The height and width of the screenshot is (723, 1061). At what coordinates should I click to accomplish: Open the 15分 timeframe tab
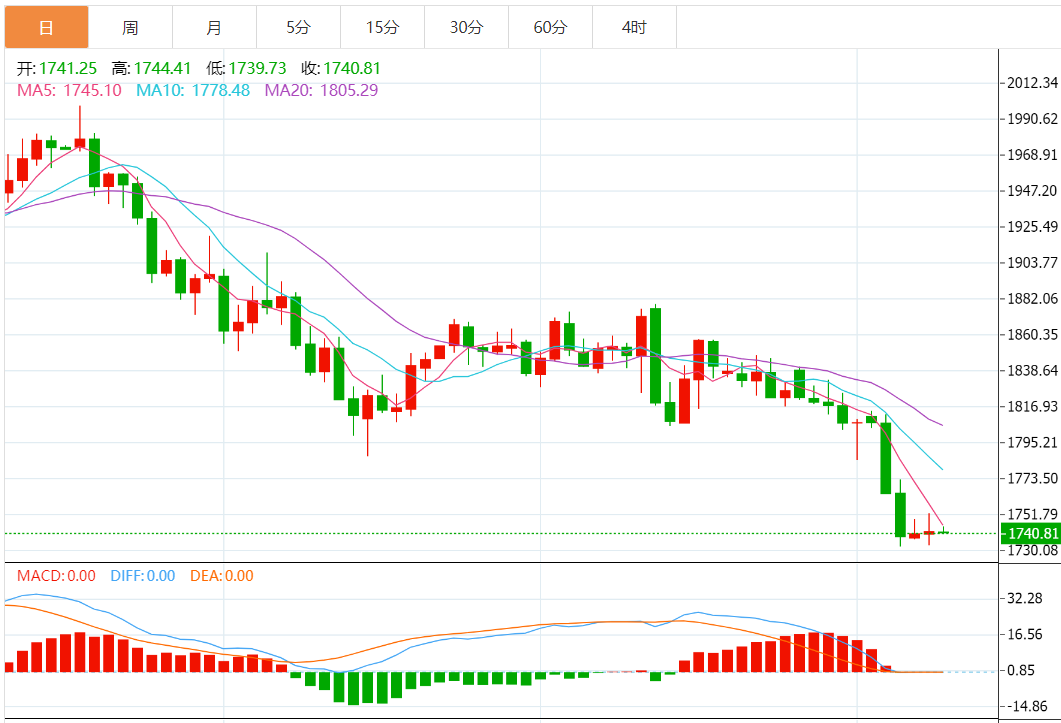point(382,27)
